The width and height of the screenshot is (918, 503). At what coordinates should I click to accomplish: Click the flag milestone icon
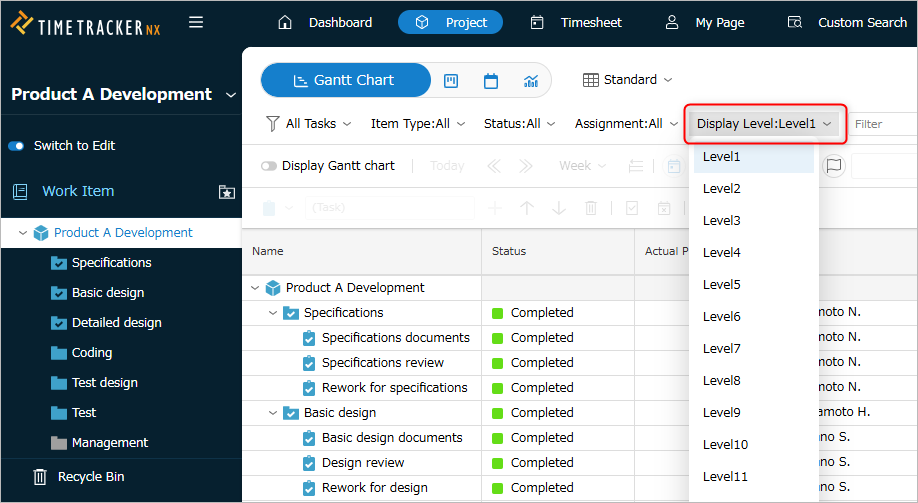[x=834, y=166]
